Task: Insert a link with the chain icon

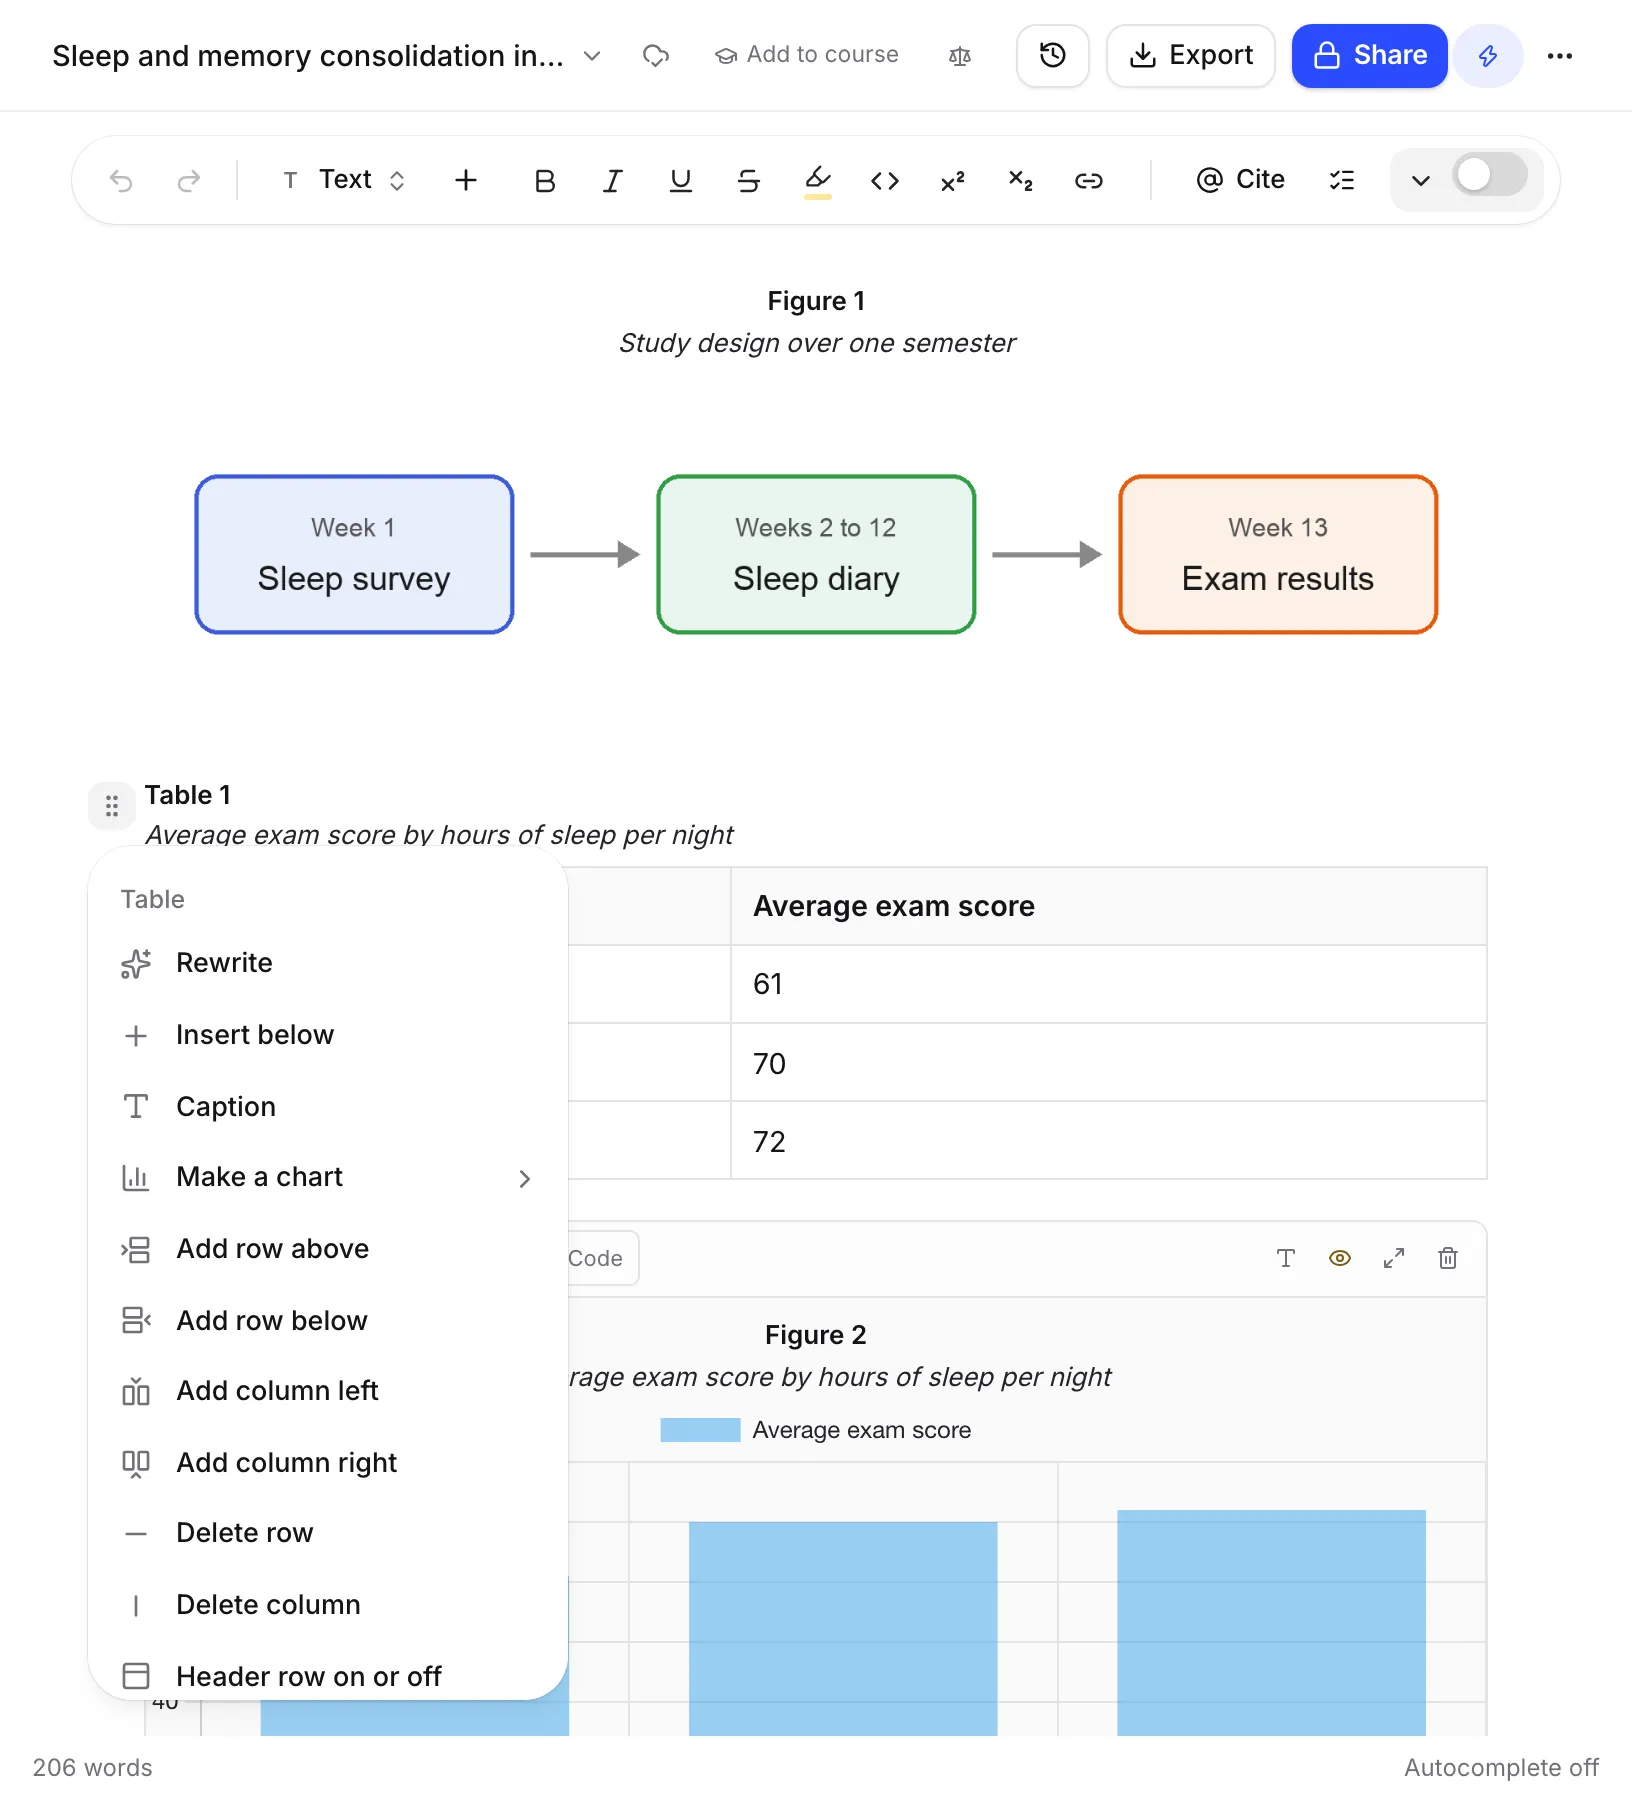Action: pyautogui.click(x=1089, y=181)
